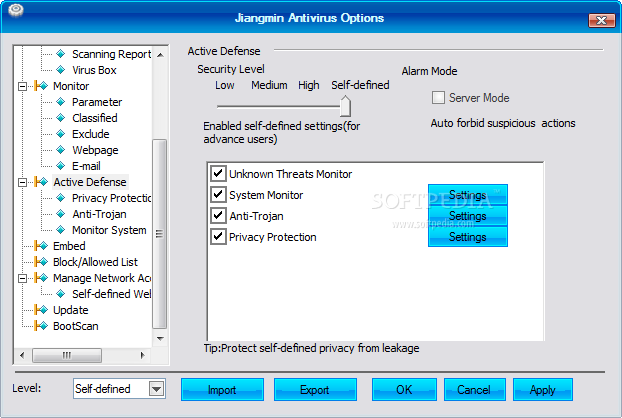Select Webpage in the tree
622x418 pixels.
click(95, 150)
